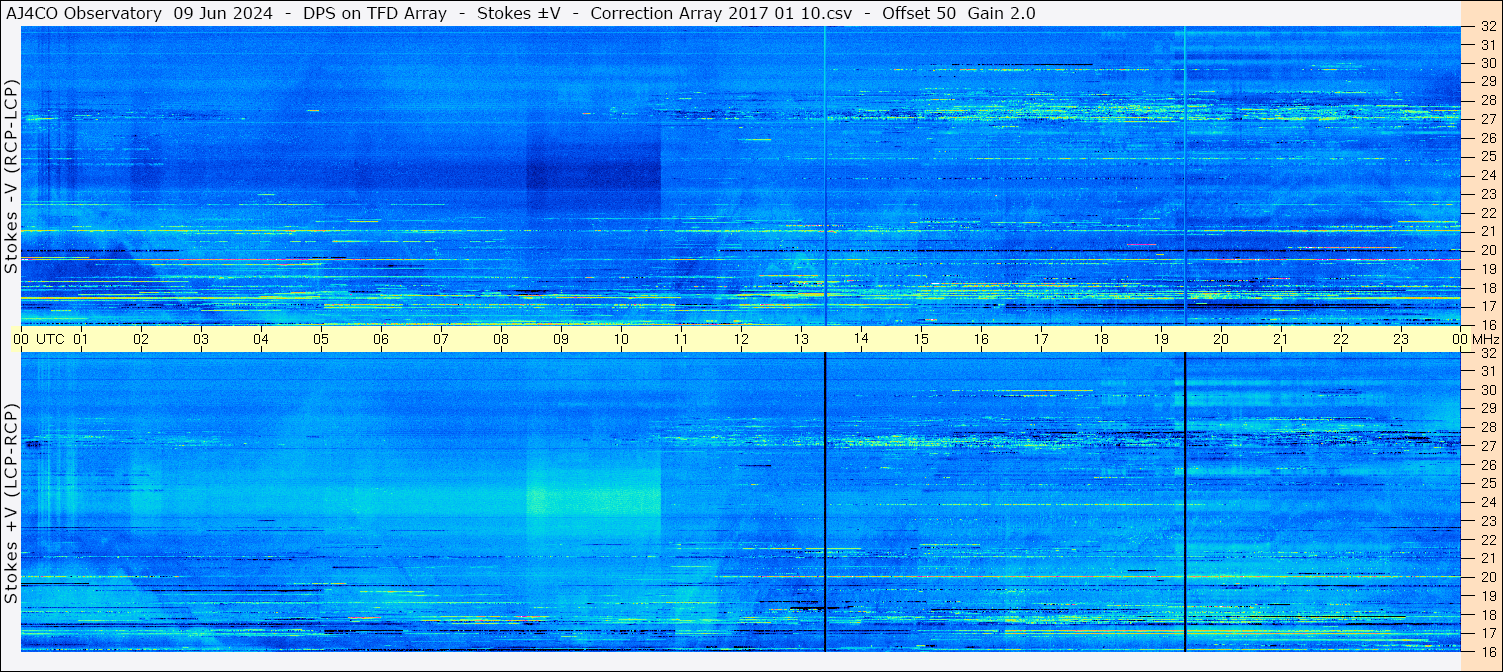Image resolution: width=1503 pixels, height=672 pixels.
Task: Select hour 05 on the UTC time axis
Action: click(x=321, y=339)
